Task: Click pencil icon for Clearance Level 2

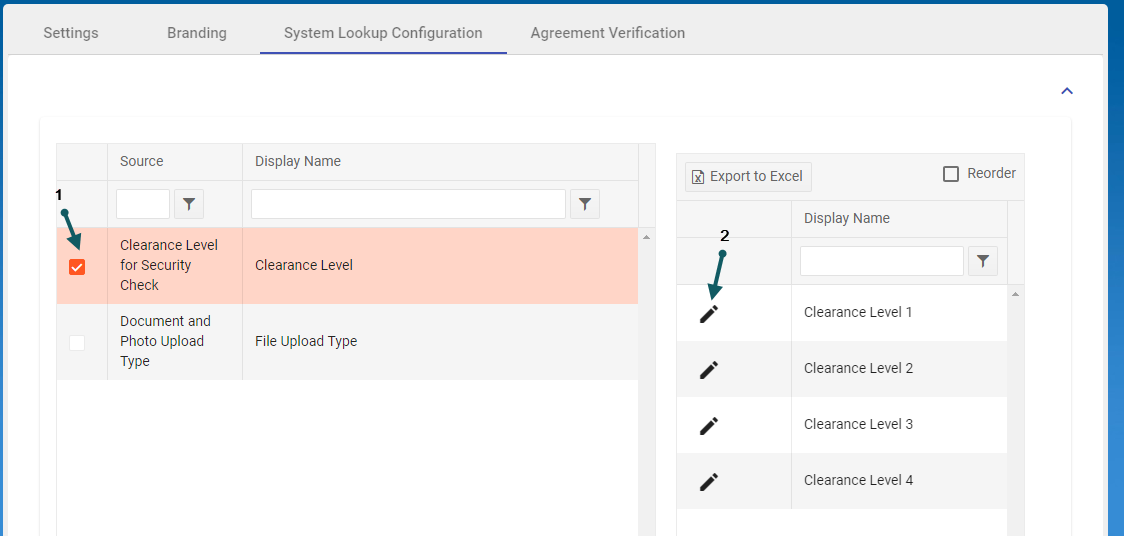Action: click(709, 369)
